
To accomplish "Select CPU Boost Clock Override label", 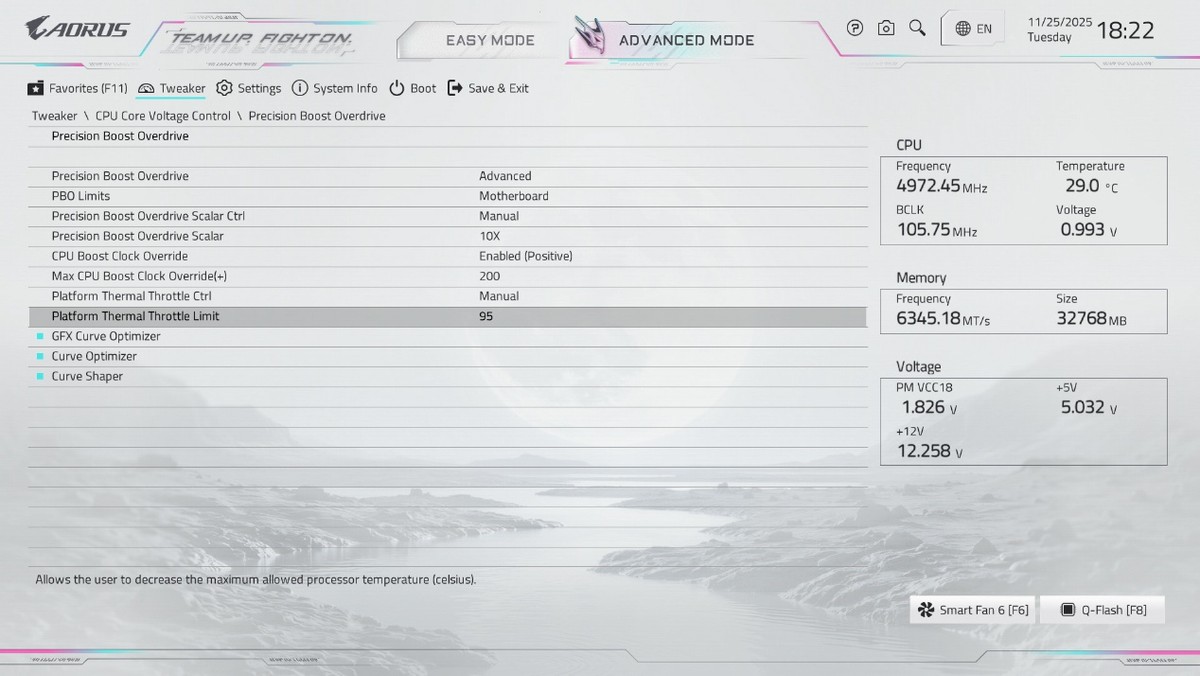I will tap(120, 256).
